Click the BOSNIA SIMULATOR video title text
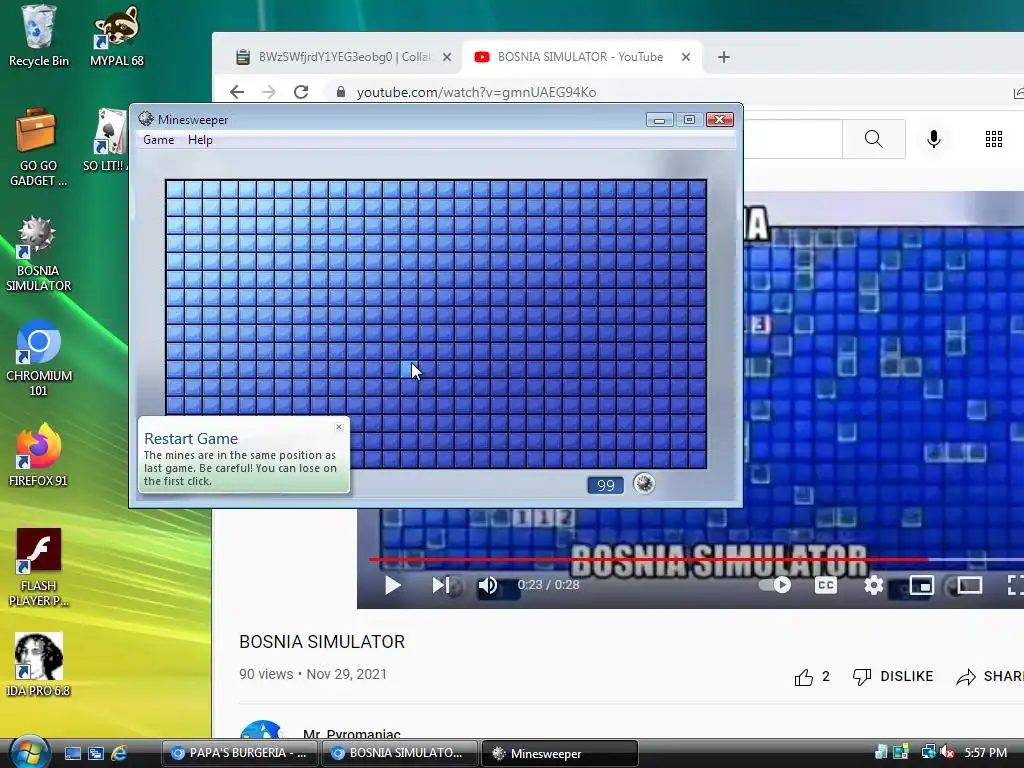This screenshot has width=1024, height=768. pos(322,642)
